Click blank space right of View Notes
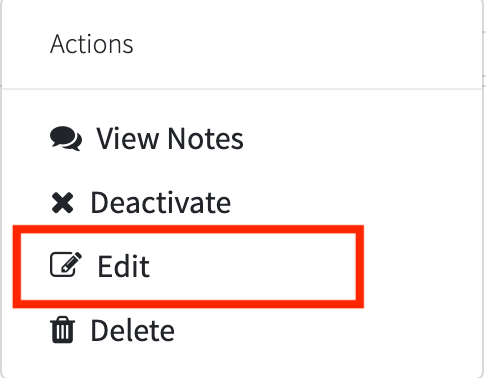Image resolution: width=486 pixels, height=378 pixels. tap(360, 138)
